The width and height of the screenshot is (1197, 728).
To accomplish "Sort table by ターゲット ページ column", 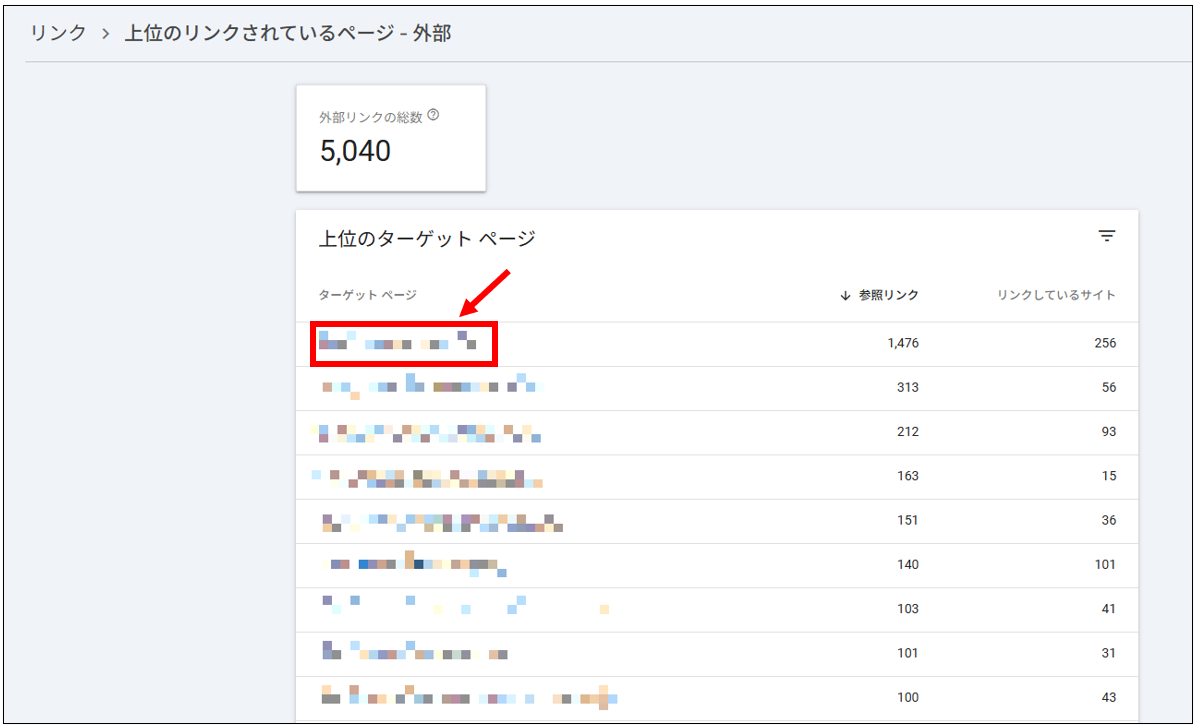I will [349, 295].
